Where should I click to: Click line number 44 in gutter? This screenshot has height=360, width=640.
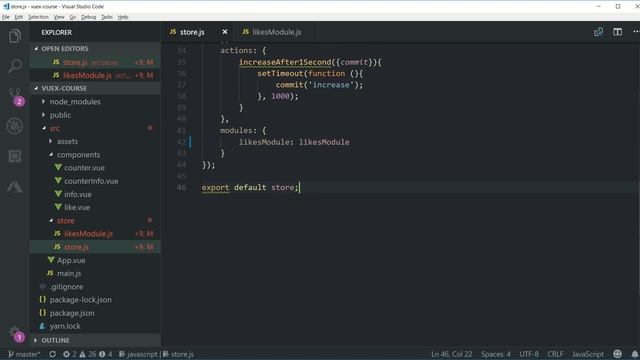(x=182, y=165)
